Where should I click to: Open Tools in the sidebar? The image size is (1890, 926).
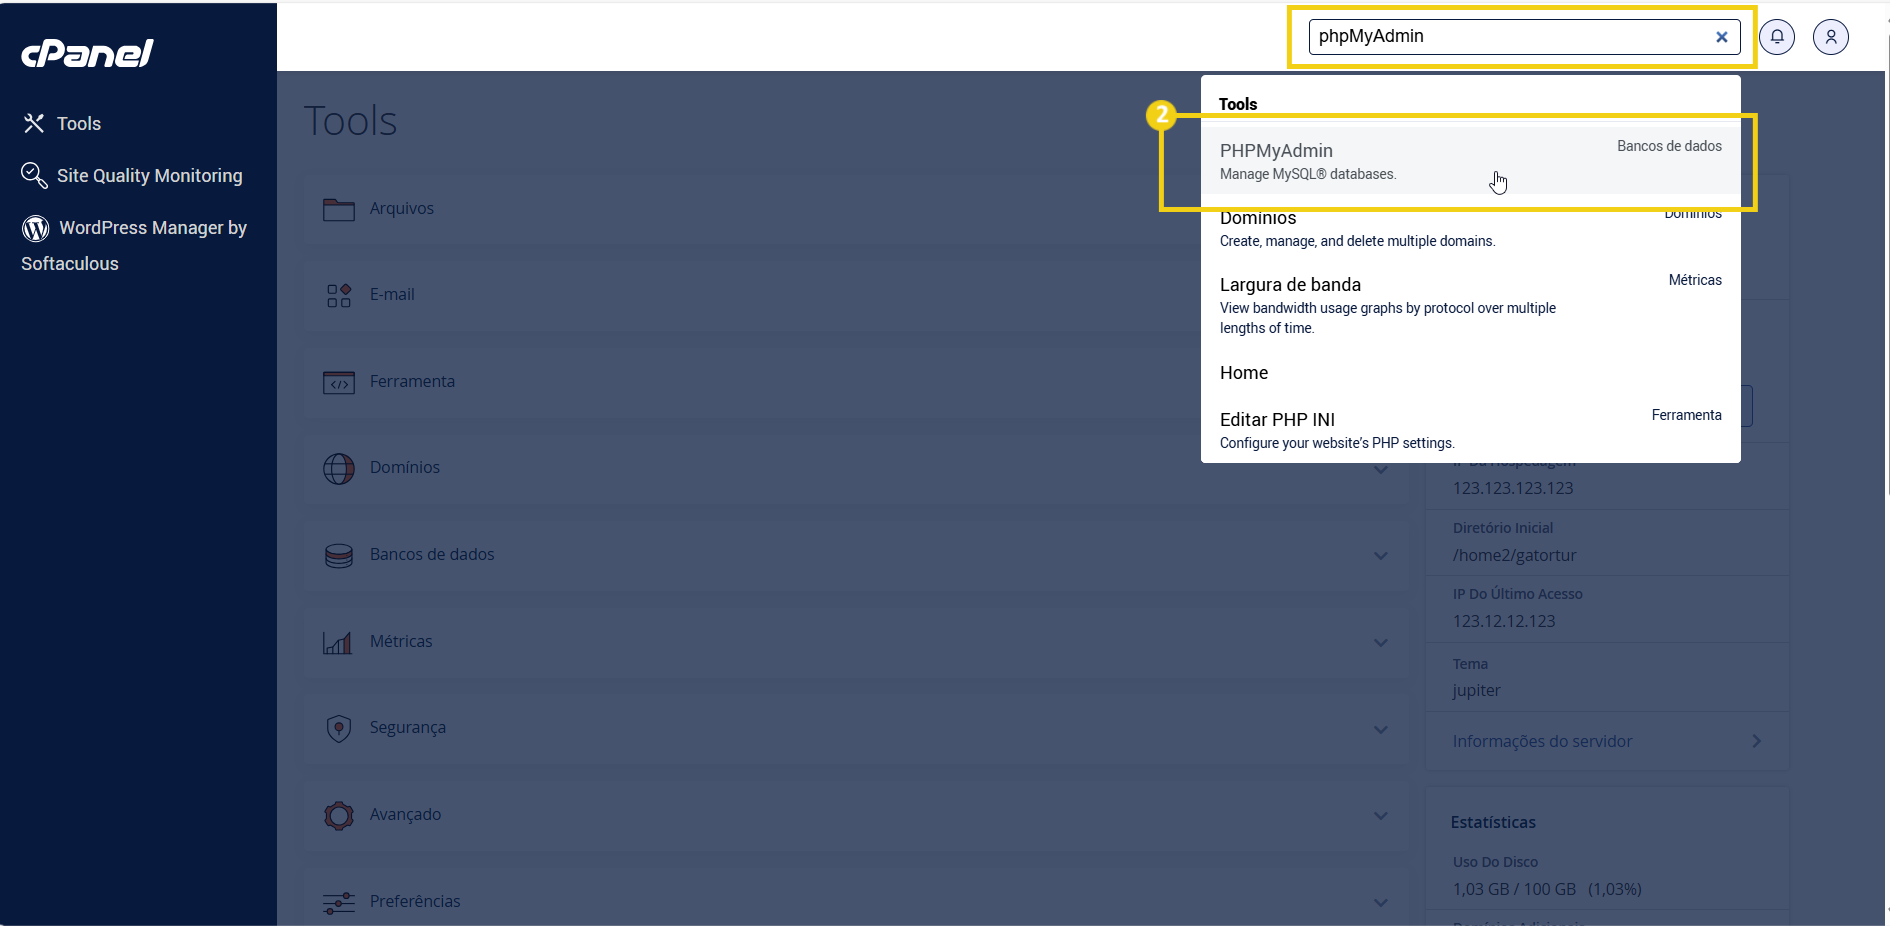point(78,124)
